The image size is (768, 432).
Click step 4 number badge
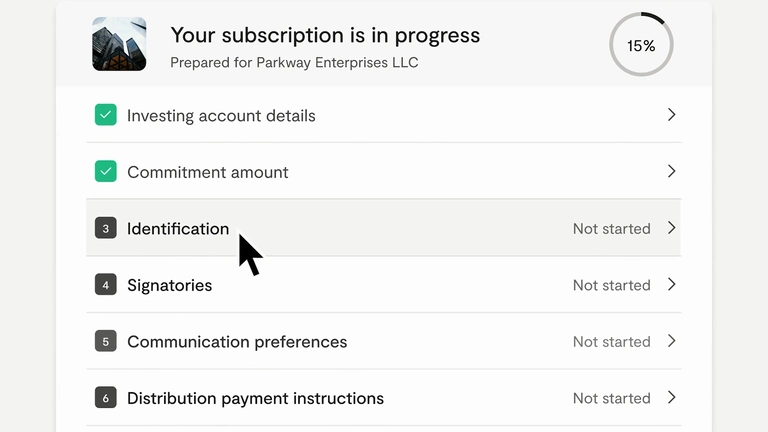[106, 285]
